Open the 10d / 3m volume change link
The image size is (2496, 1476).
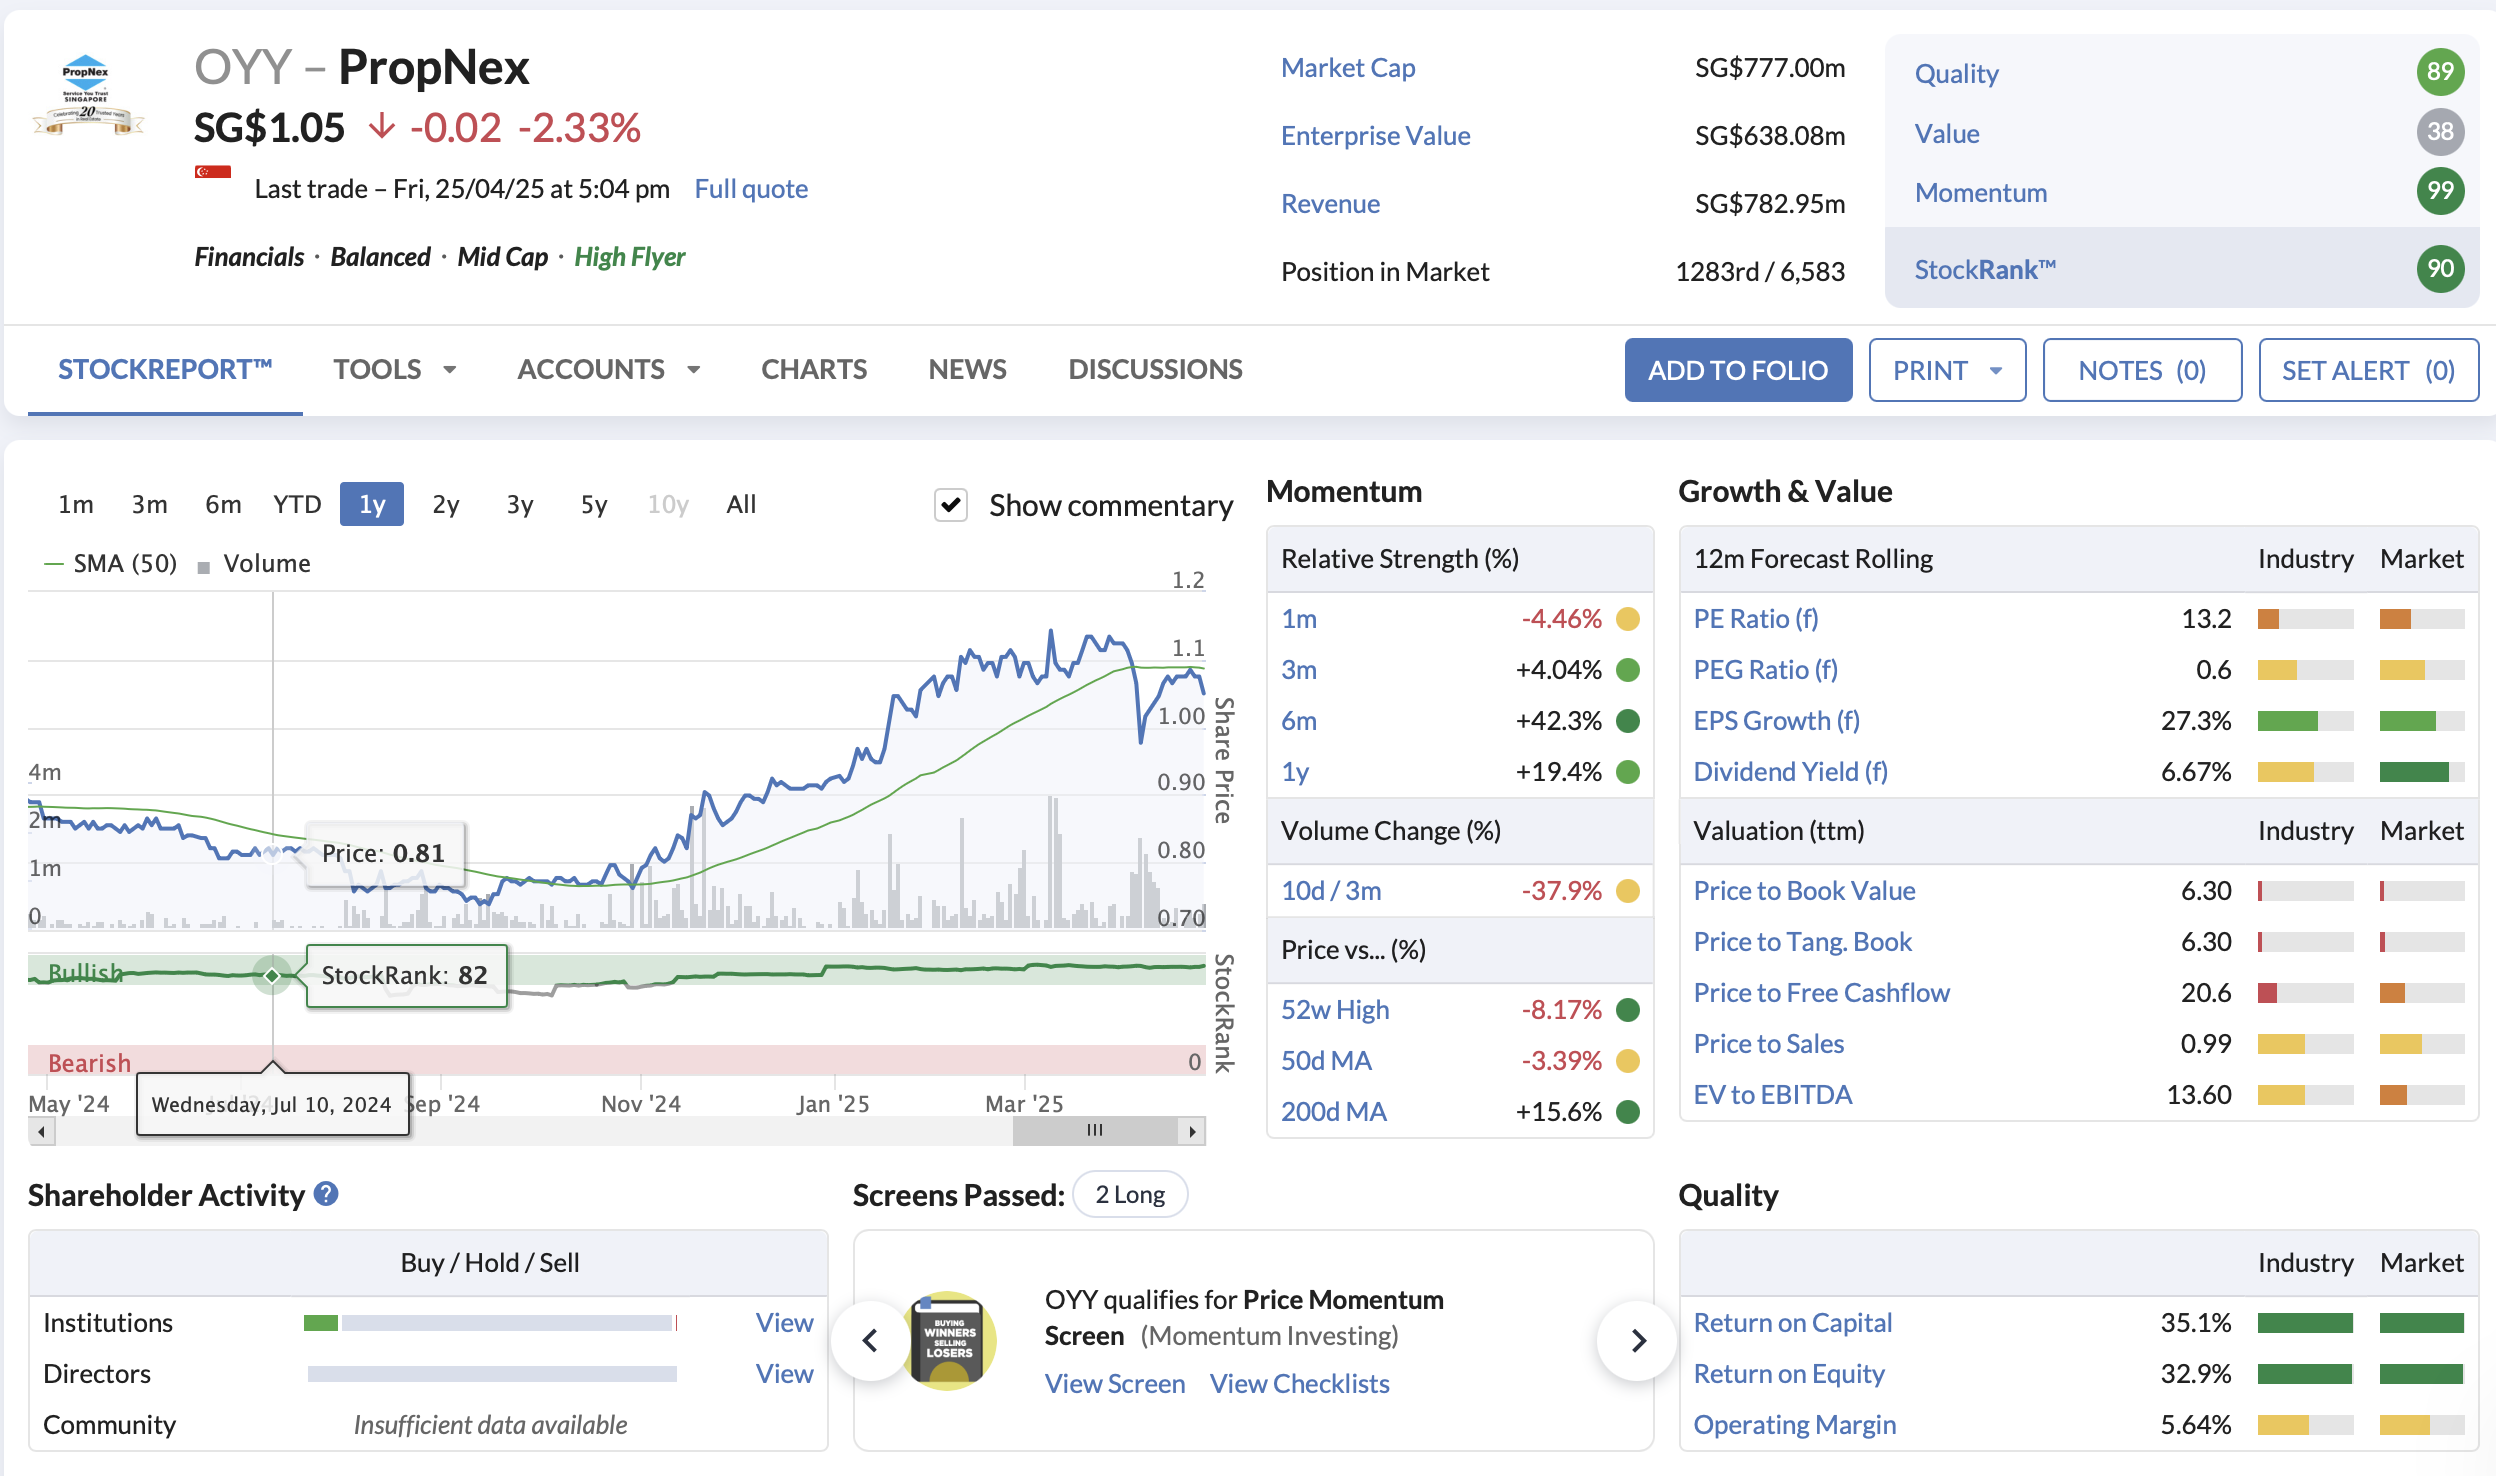1331,891
